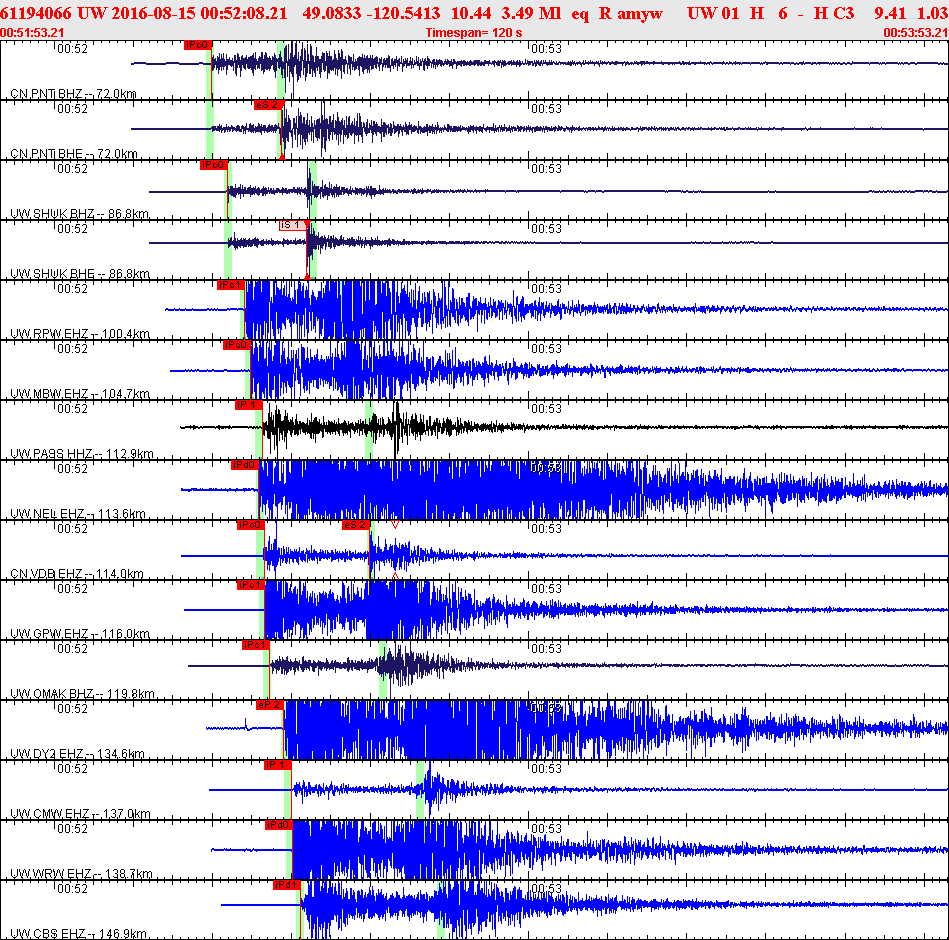Click the start time 00:51:53.21
The height and width of the screenshot is (940, 949).
32,33
